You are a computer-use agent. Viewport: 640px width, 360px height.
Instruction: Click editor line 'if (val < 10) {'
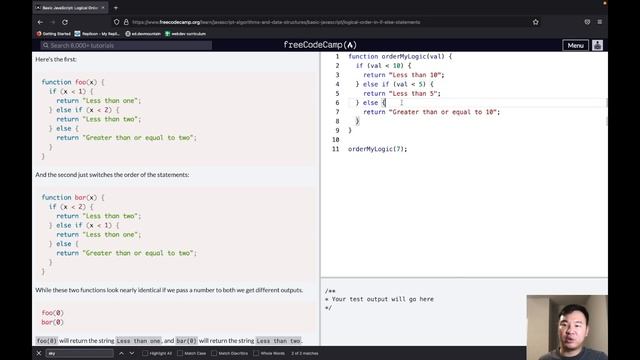pos(383,66)
